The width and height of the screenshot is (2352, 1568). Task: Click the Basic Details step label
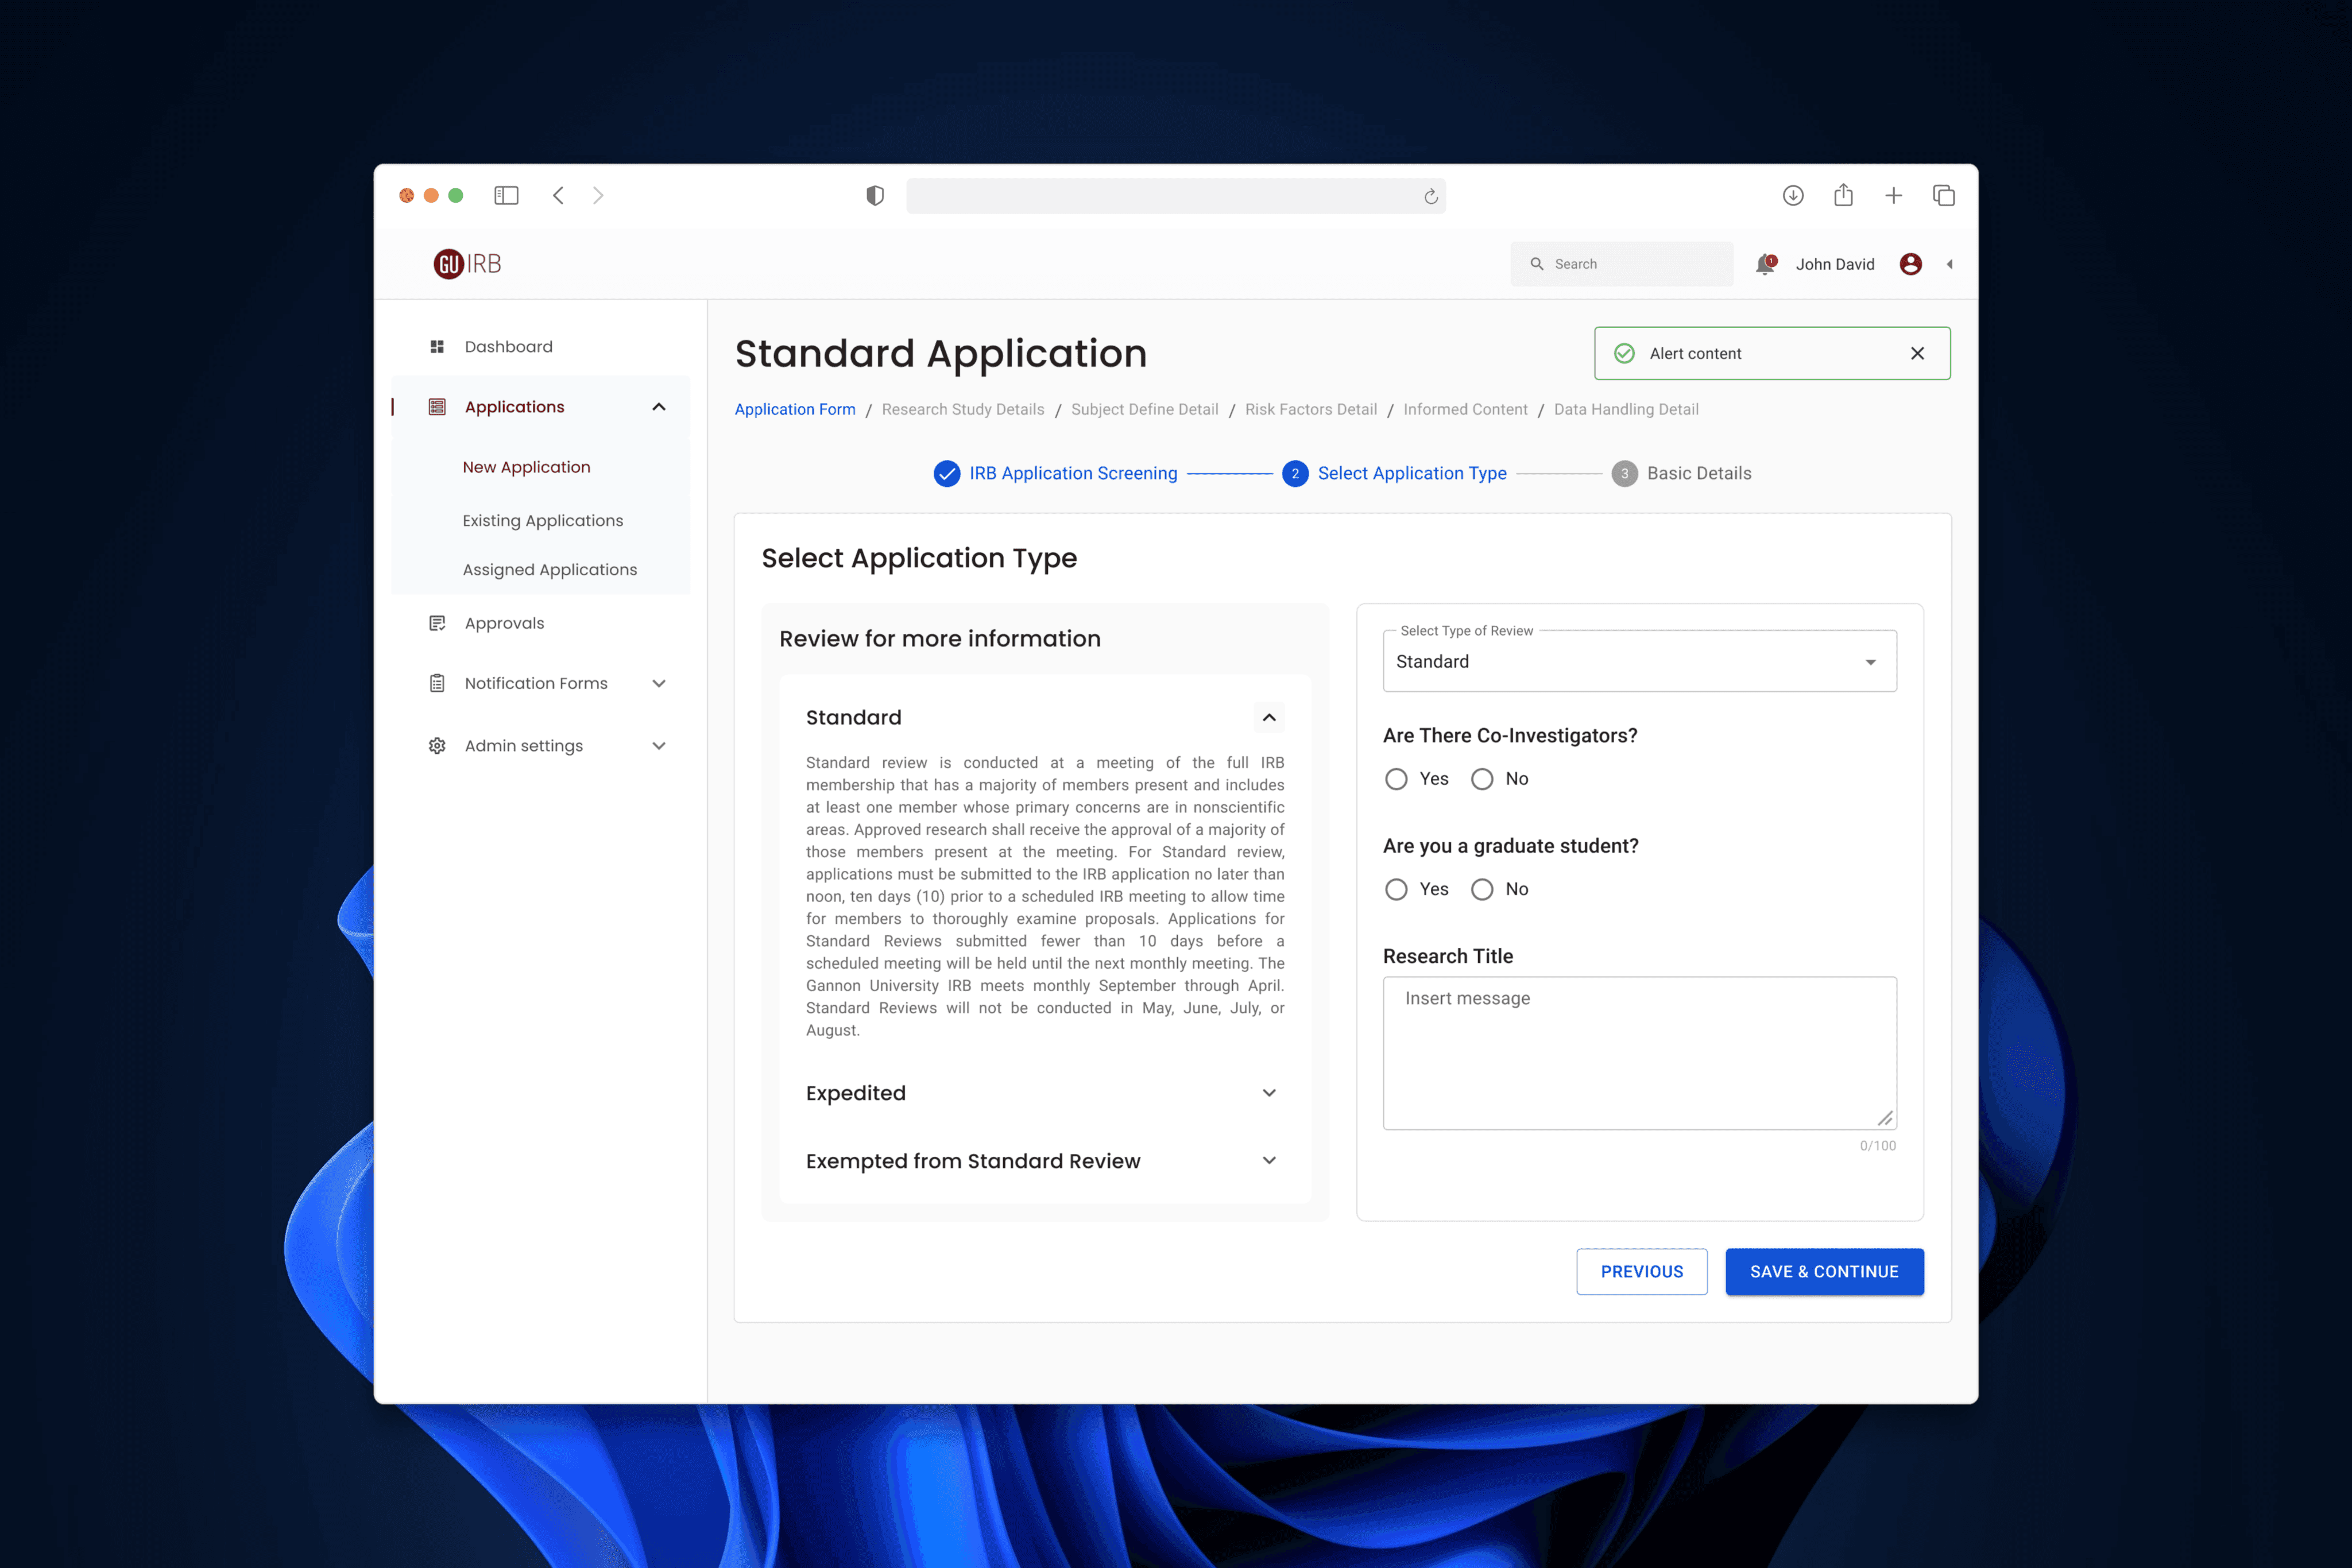click(x=1699, y=473)
